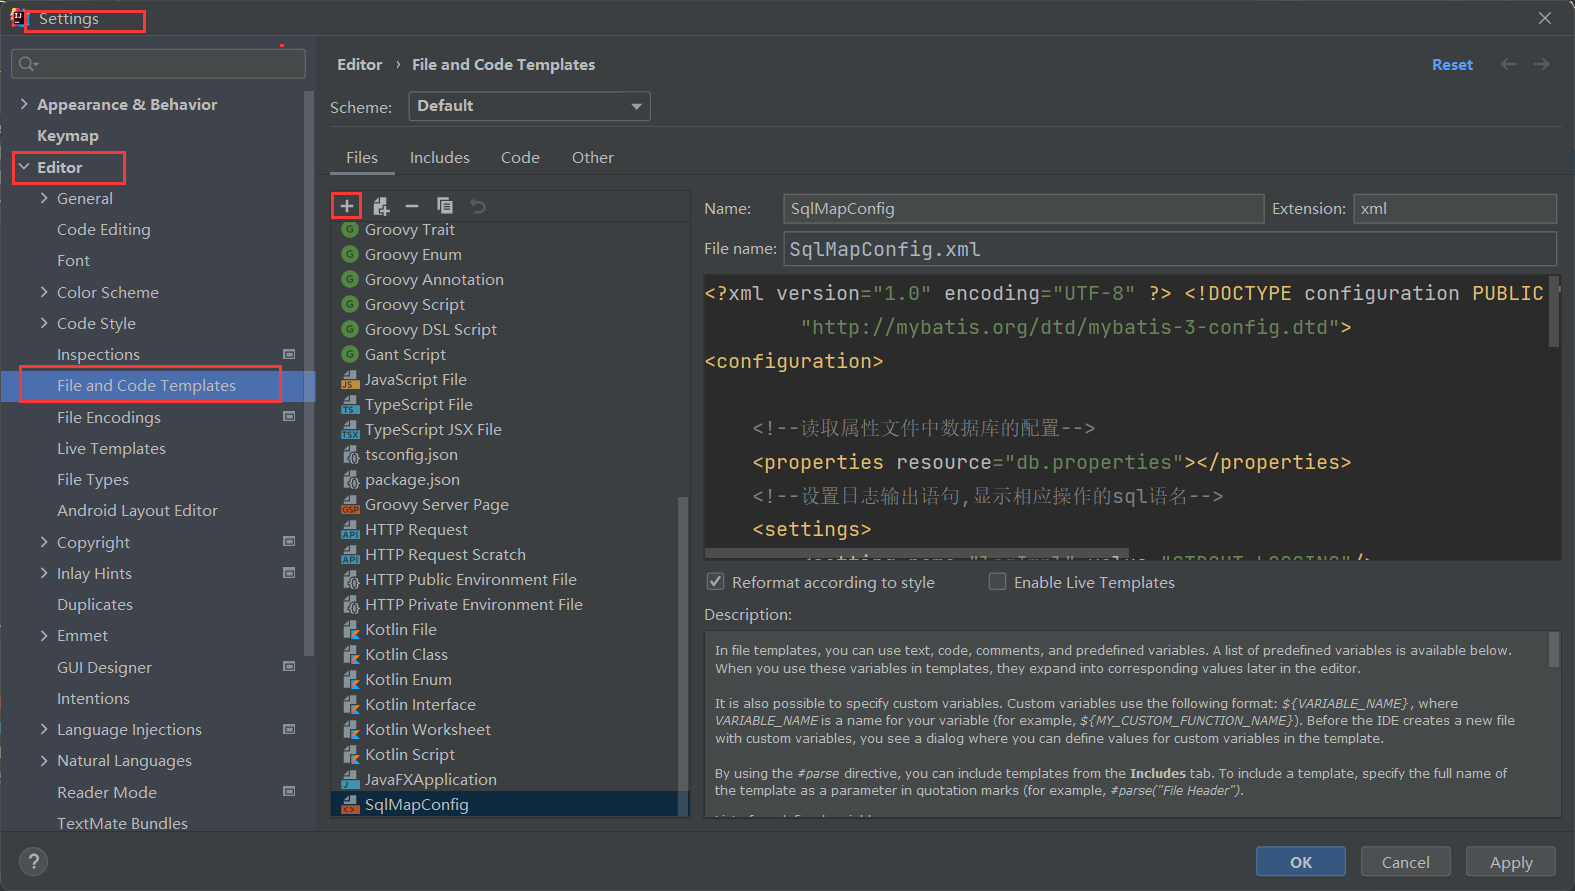Click the Revert to original template icon
Screen dimensions: 1575x891
[x=478, y=206]
